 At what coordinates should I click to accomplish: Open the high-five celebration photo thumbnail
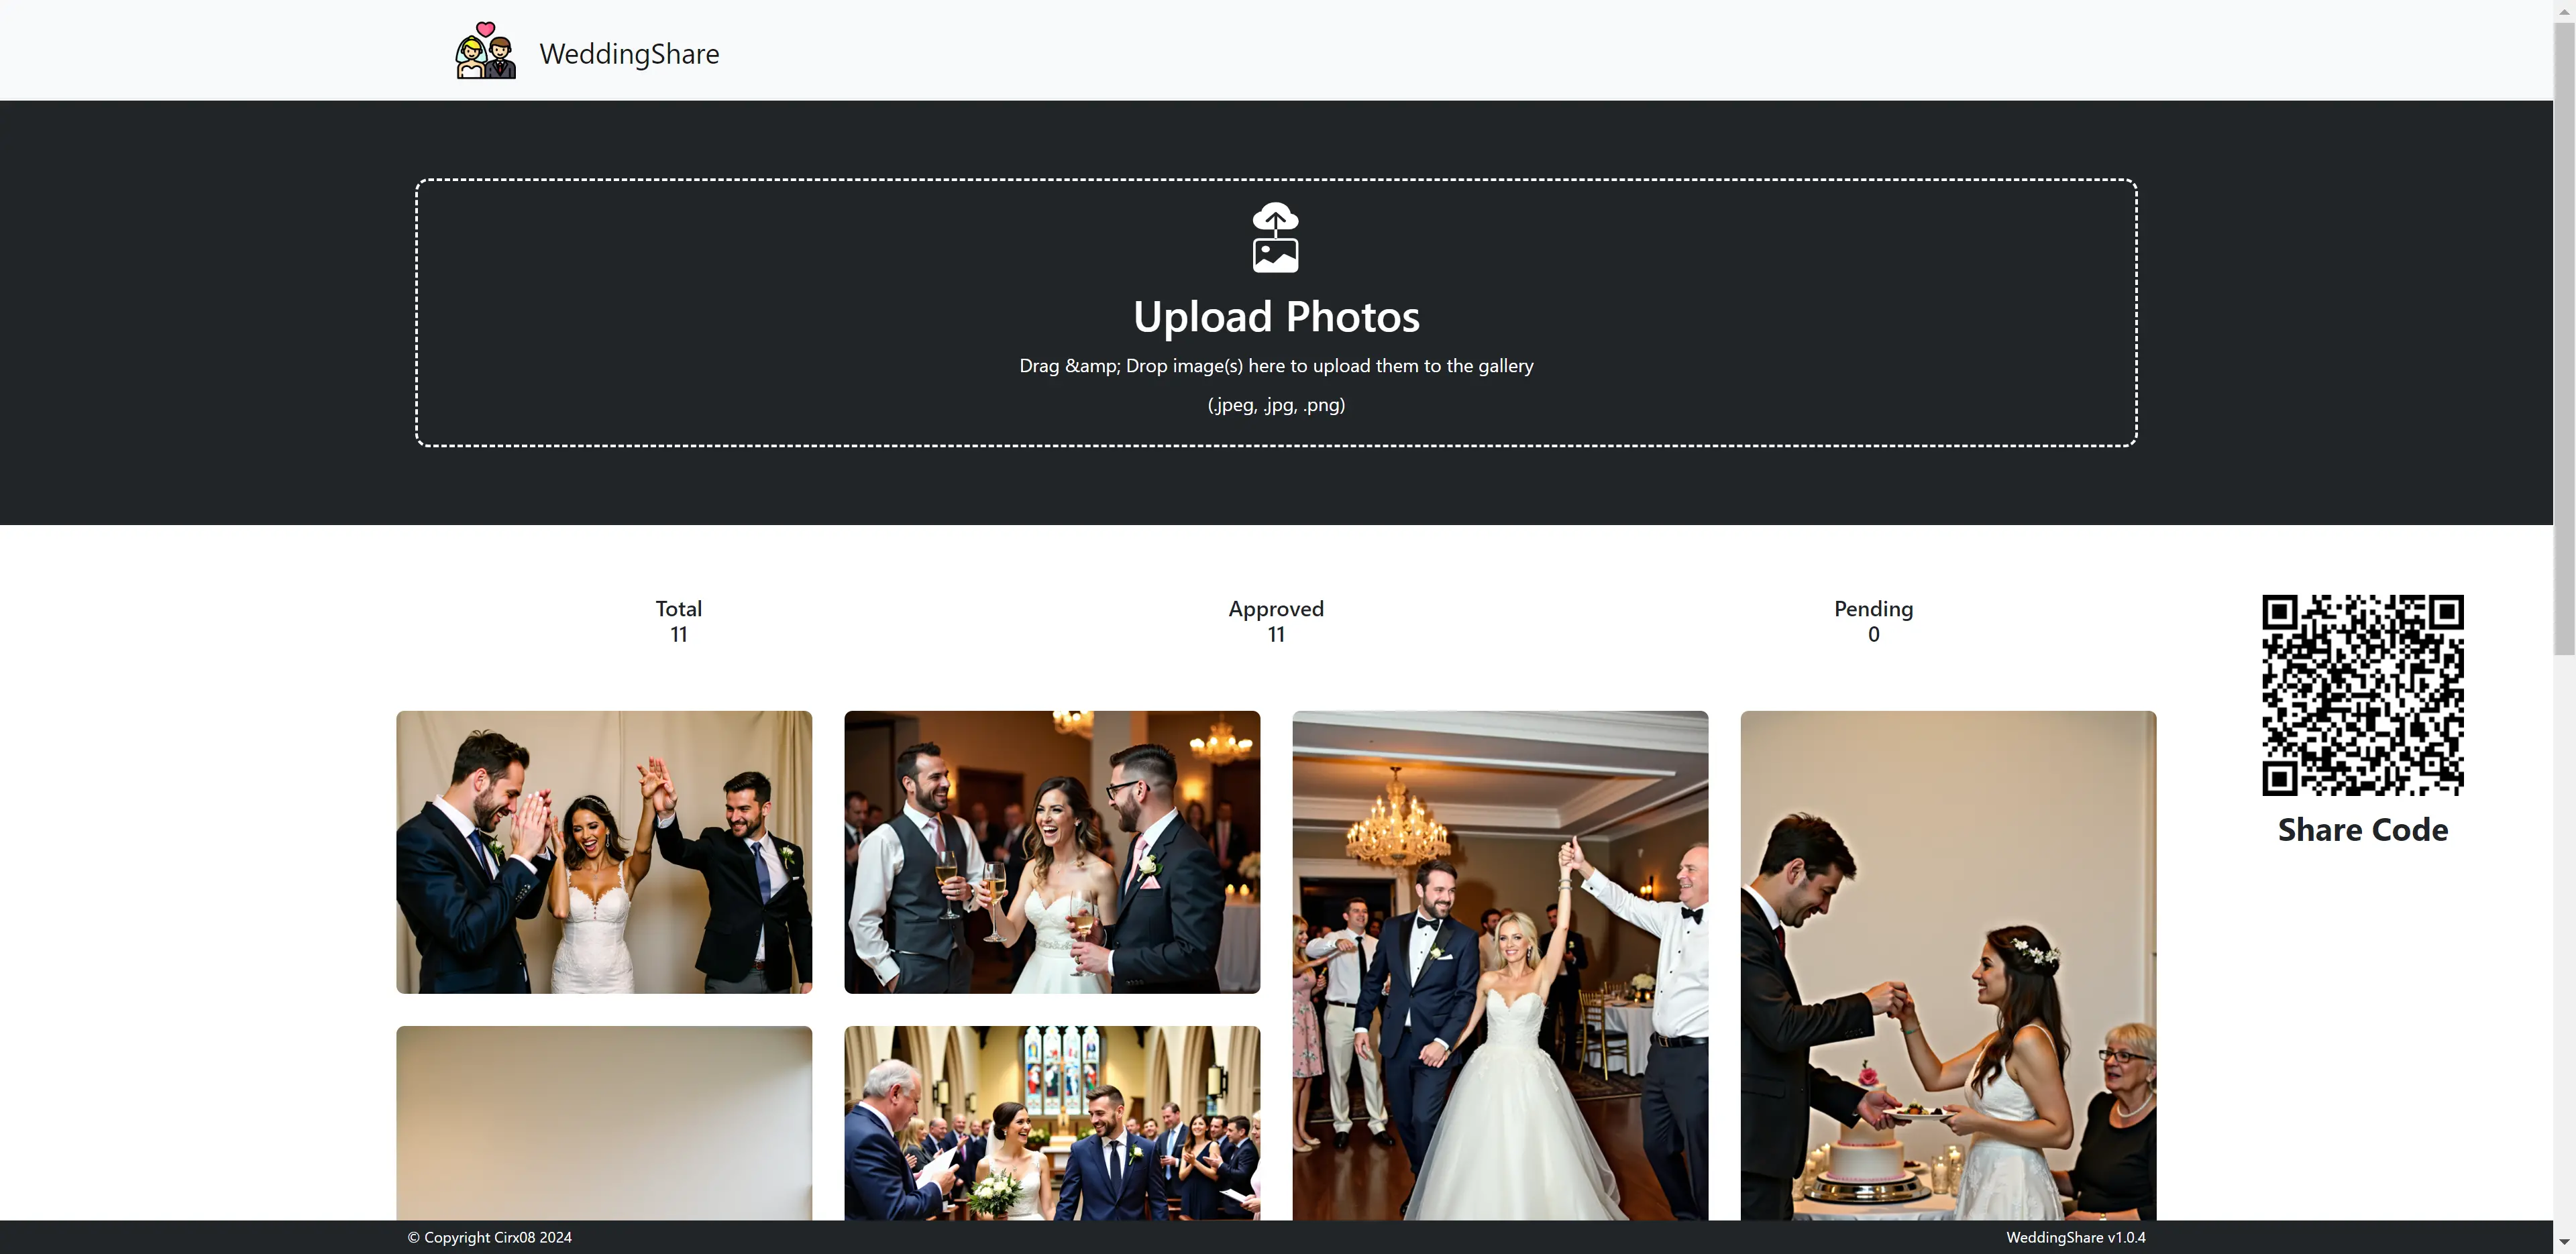click(603, 852)
